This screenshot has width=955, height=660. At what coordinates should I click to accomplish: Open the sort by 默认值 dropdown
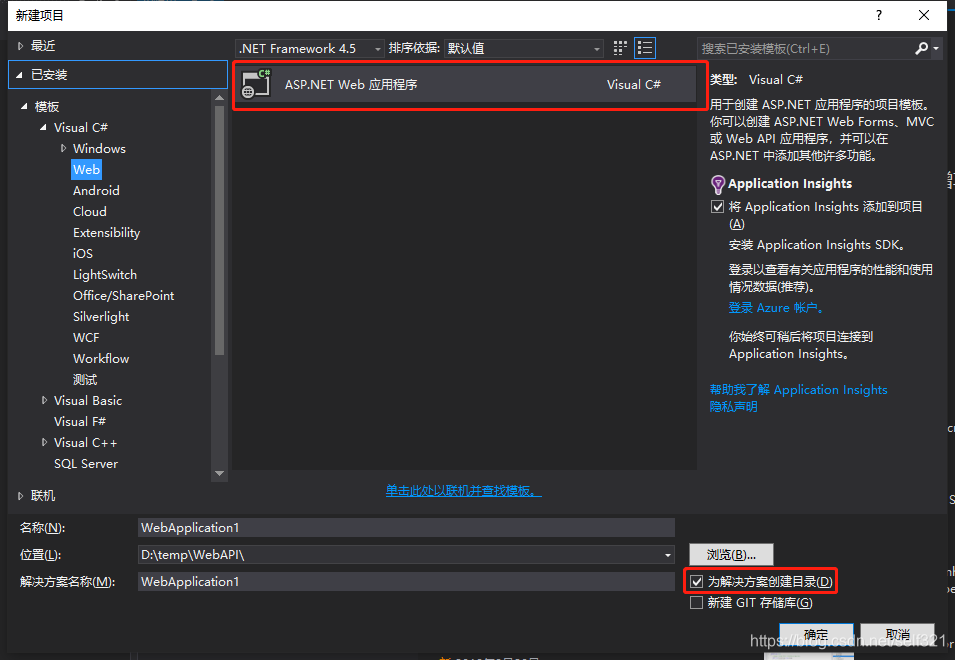coord(524,48)
